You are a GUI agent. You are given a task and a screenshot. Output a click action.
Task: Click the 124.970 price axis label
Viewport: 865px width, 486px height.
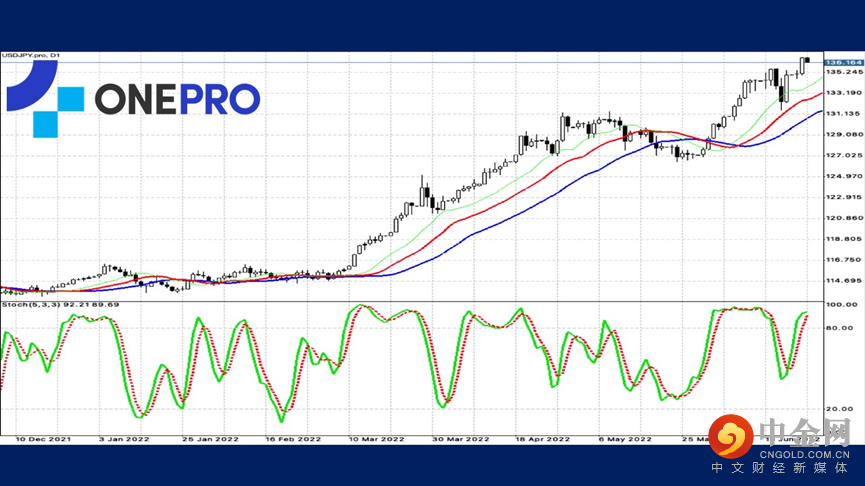pyautogui.click(x=844, y=177)
